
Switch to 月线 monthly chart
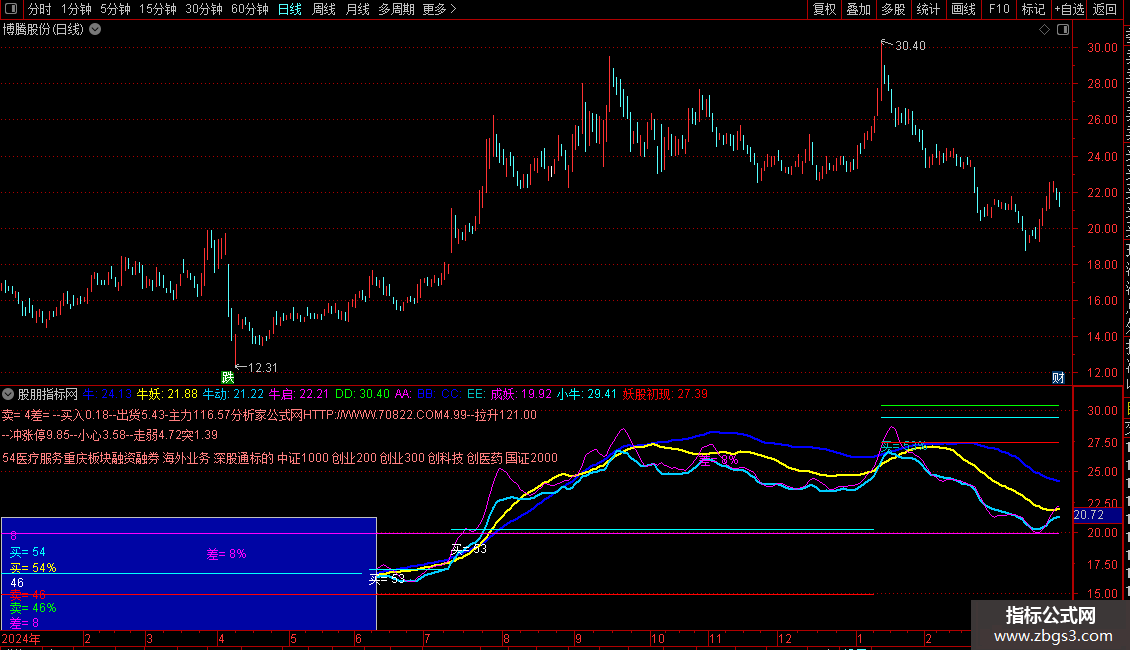point(357,9)
